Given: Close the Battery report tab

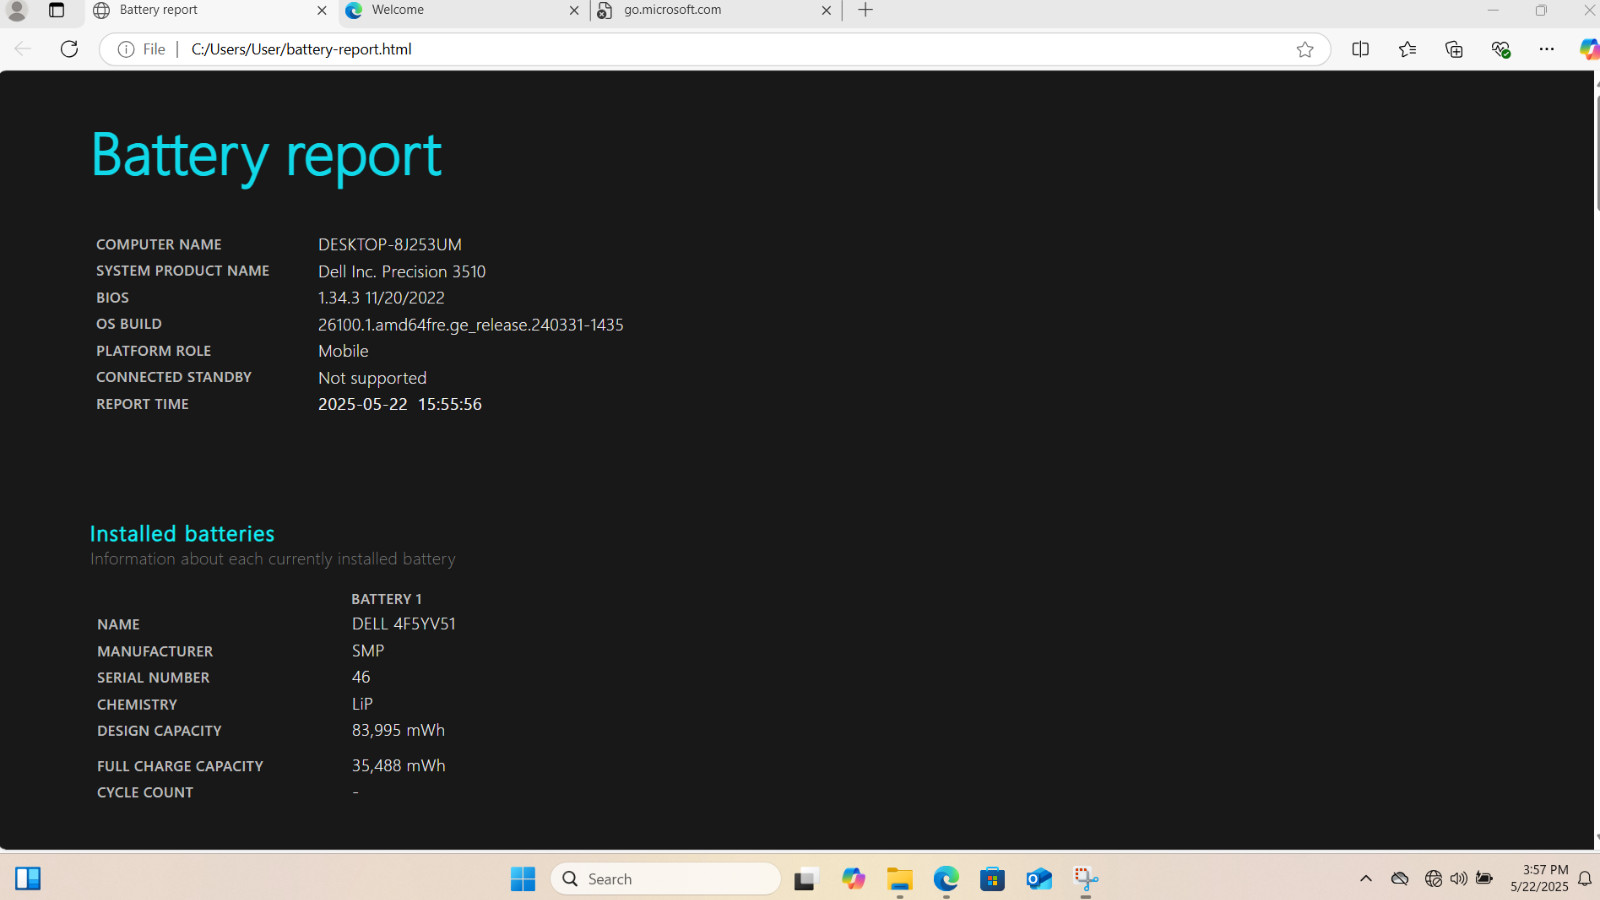Looking at the screenshot, I should [x=322, y=10].
